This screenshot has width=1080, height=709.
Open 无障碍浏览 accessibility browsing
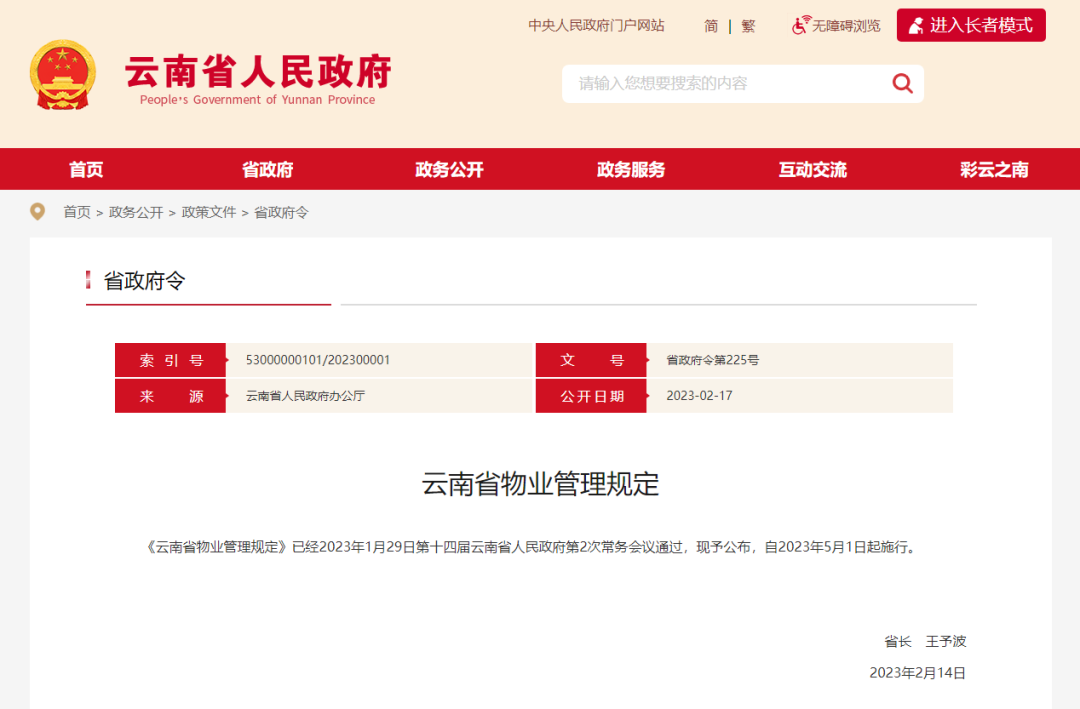click(x=846, y=26)
